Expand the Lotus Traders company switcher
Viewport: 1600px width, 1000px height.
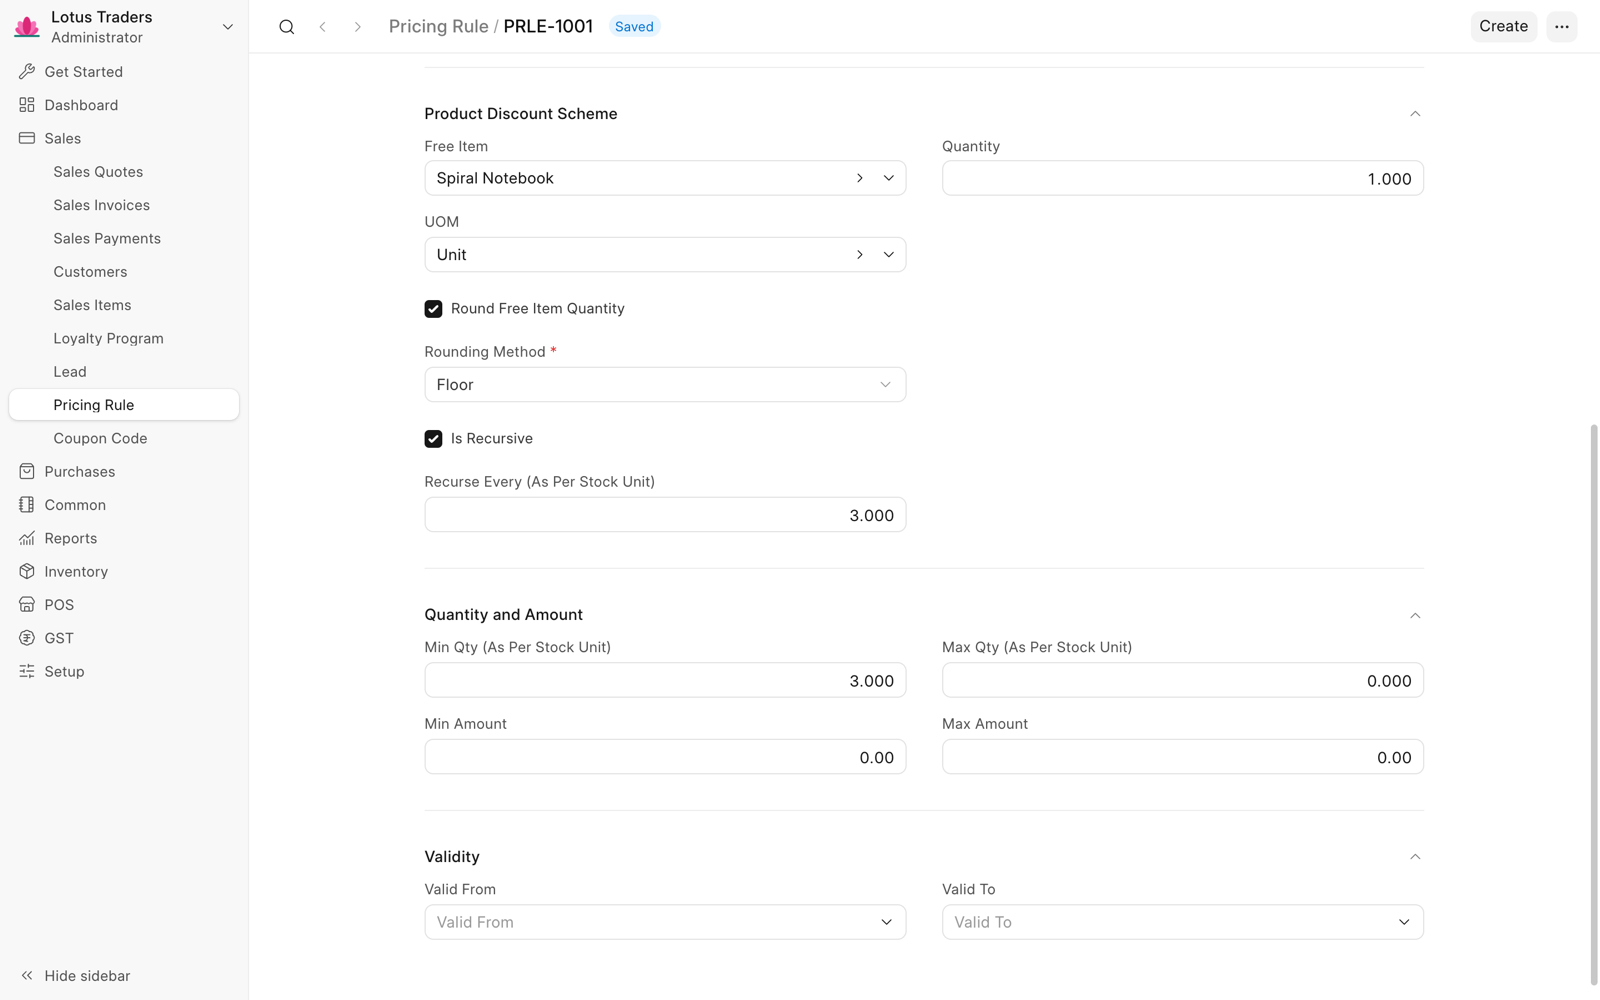point(228,27)
